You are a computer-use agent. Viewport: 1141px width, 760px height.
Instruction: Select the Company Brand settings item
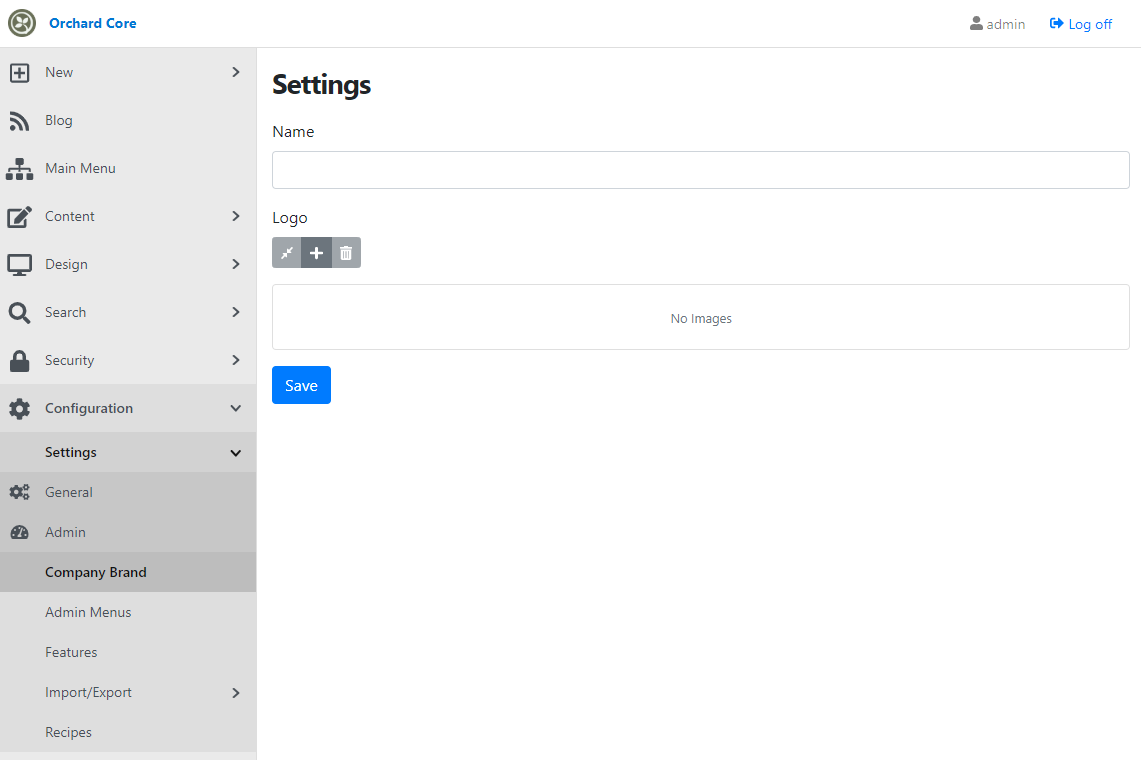click(128, 572)
